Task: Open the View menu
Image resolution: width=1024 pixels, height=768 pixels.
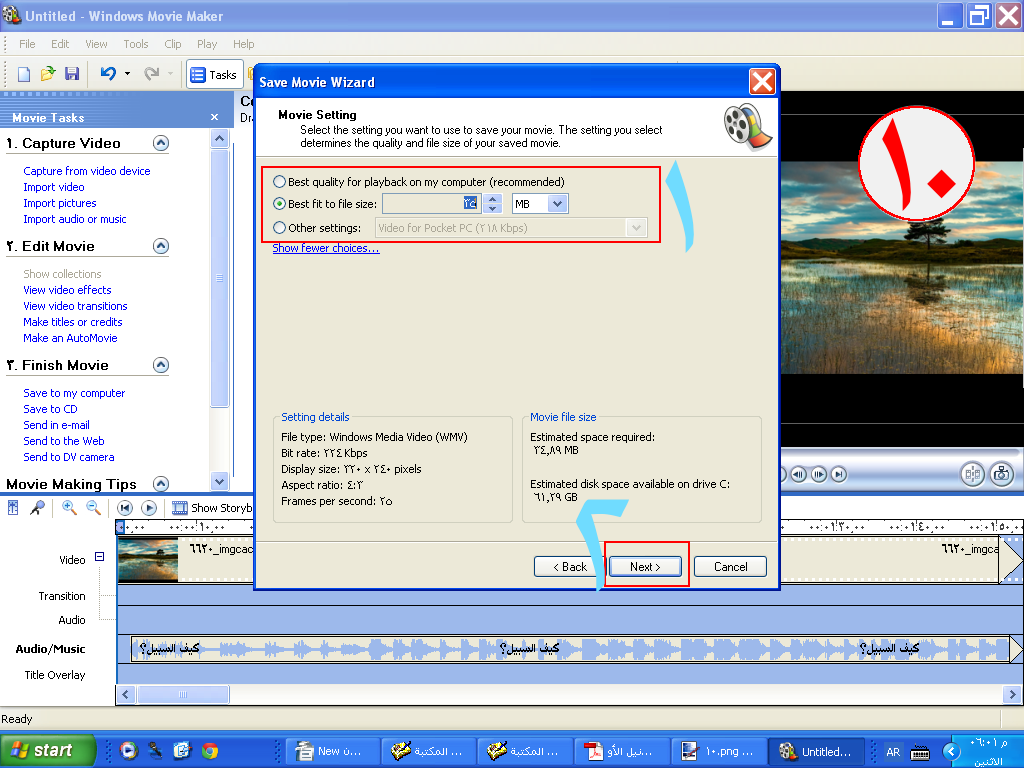Action: tap(96, 44)
